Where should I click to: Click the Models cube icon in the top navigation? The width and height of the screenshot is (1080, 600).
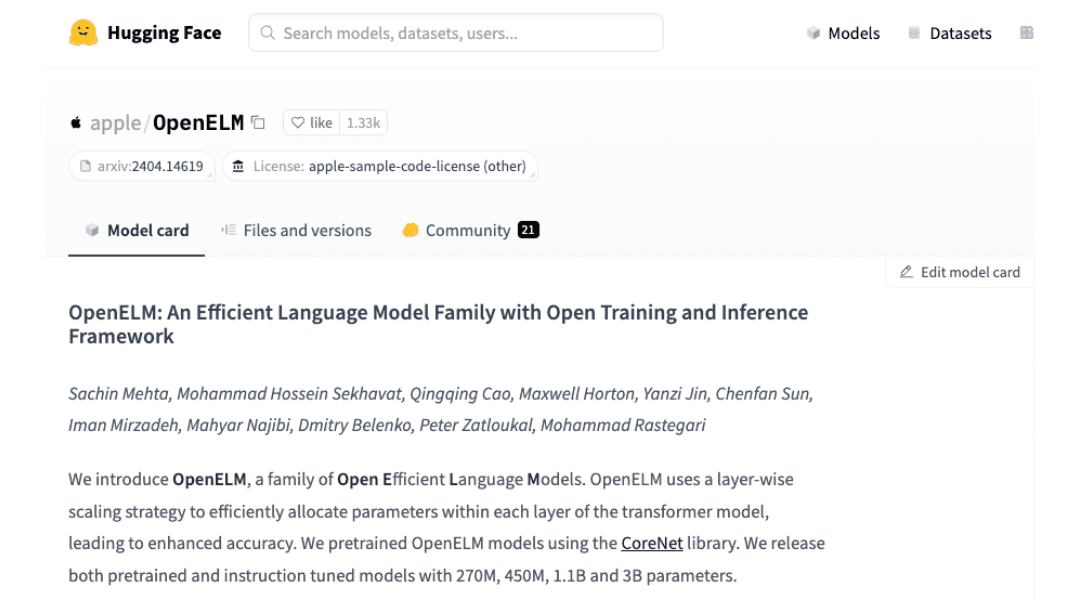coord(813,33)
